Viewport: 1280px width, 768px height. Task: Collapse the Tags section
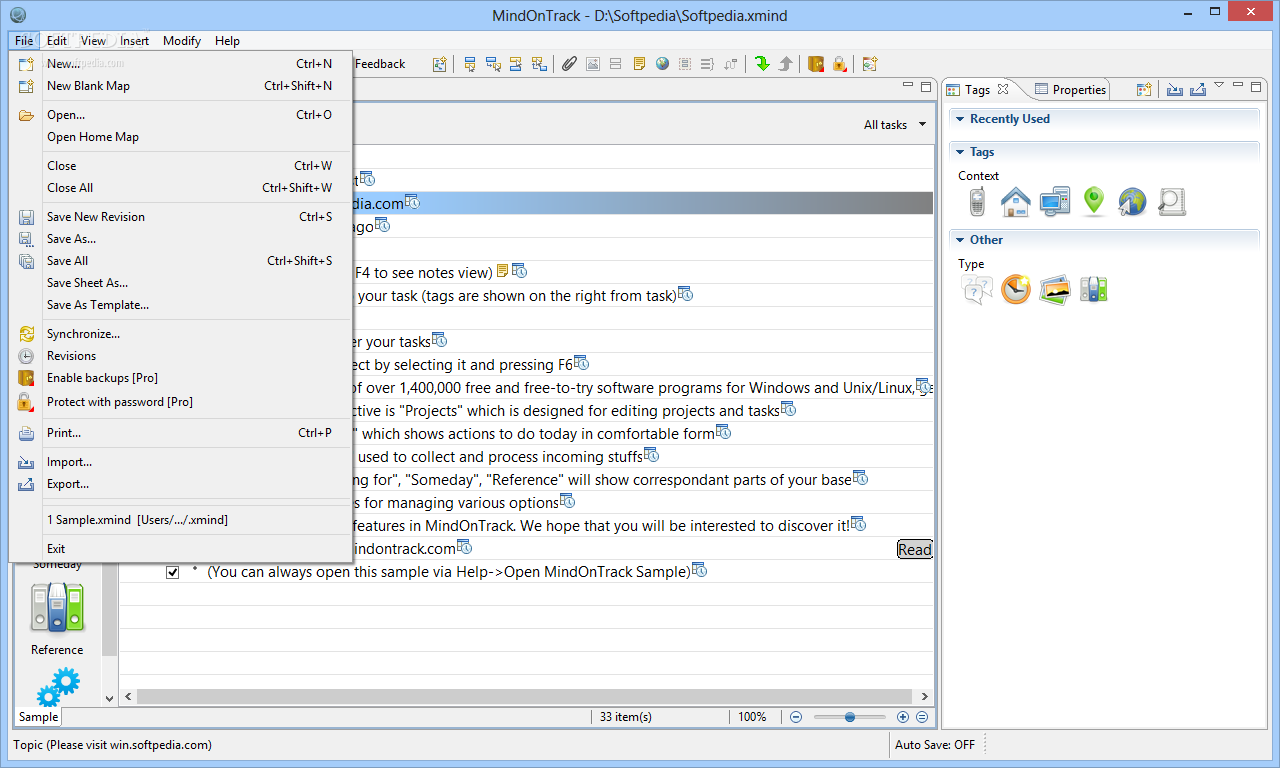point(958,152)
